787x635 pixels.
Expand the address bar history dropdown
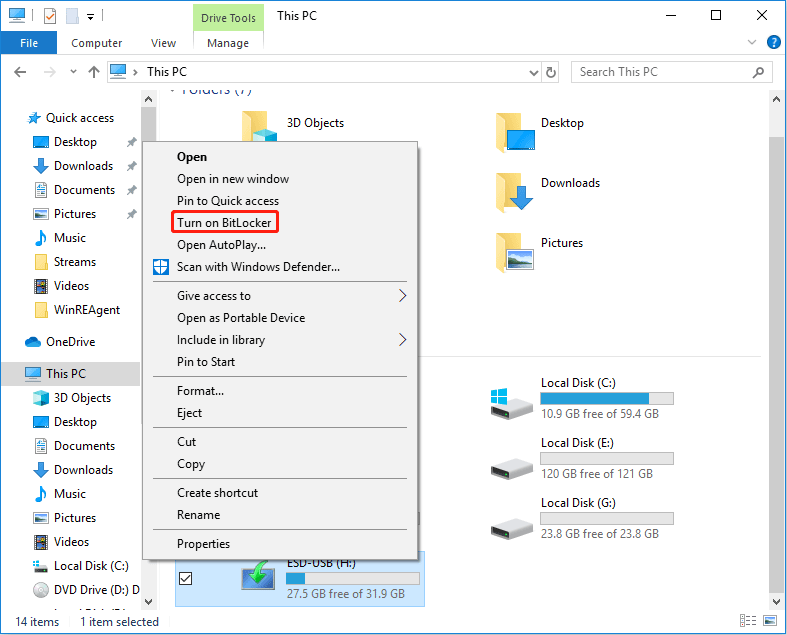(534, 73)
